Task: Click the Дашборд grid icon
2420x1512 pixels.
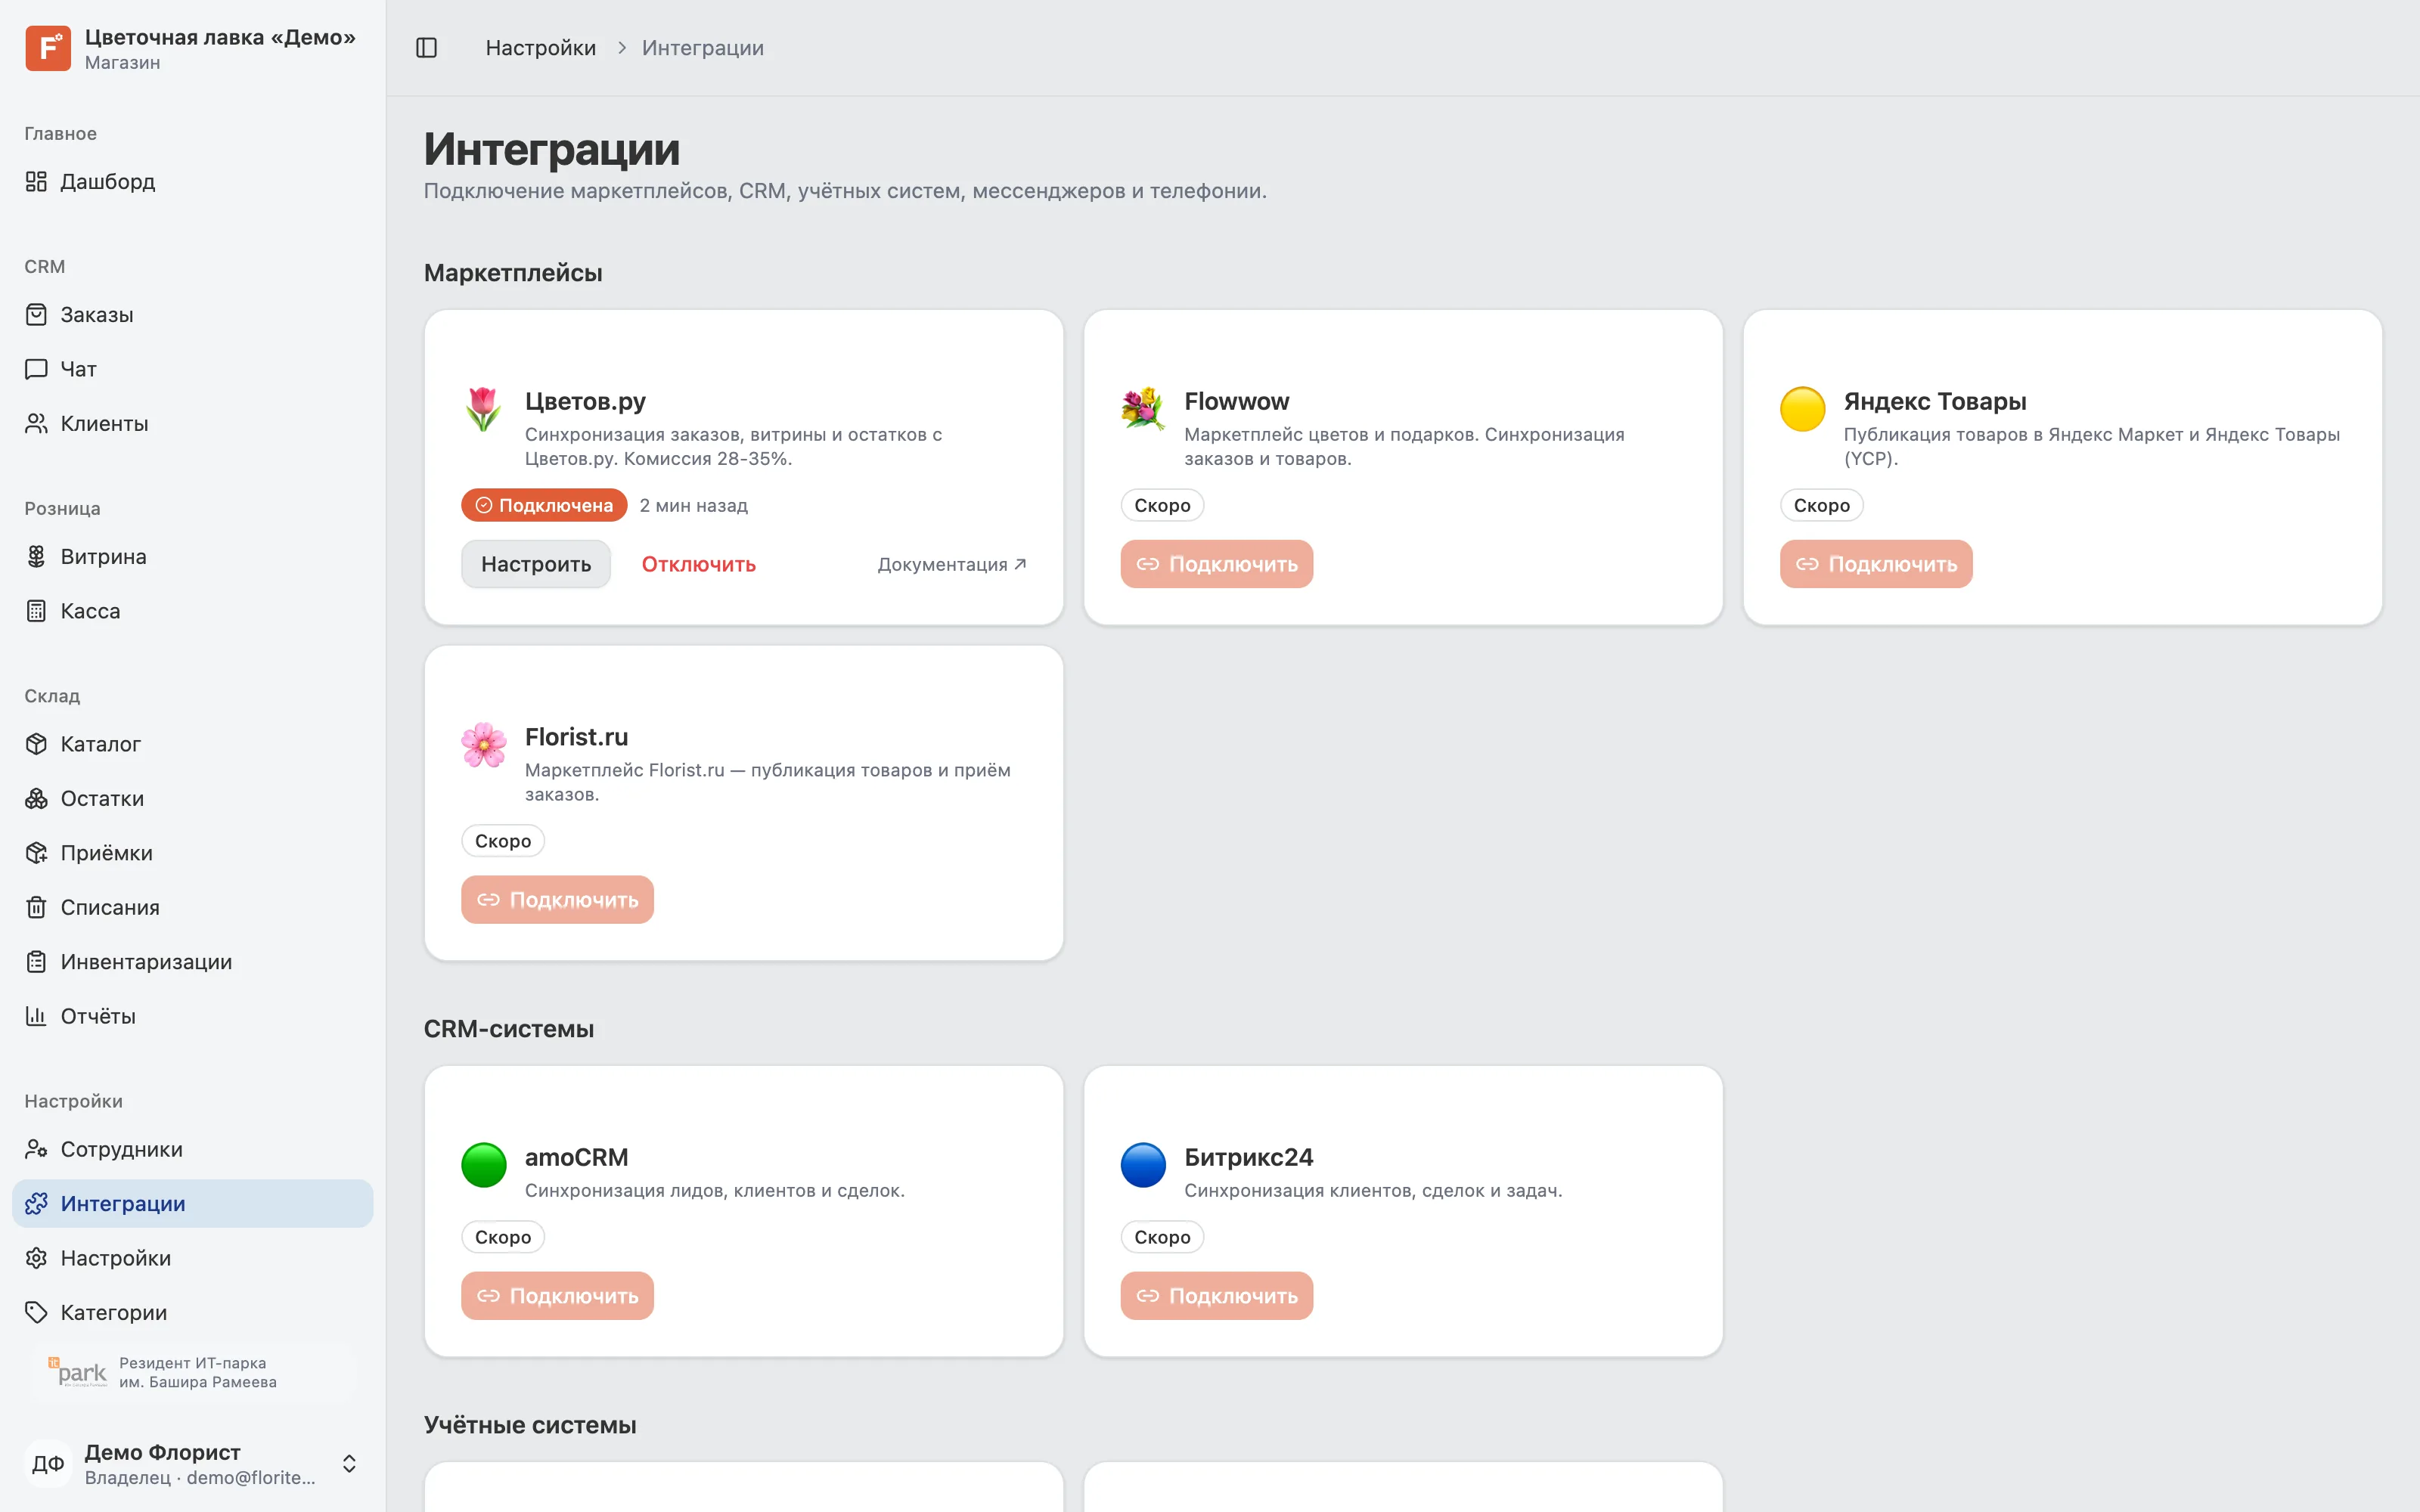Action: 36,181
